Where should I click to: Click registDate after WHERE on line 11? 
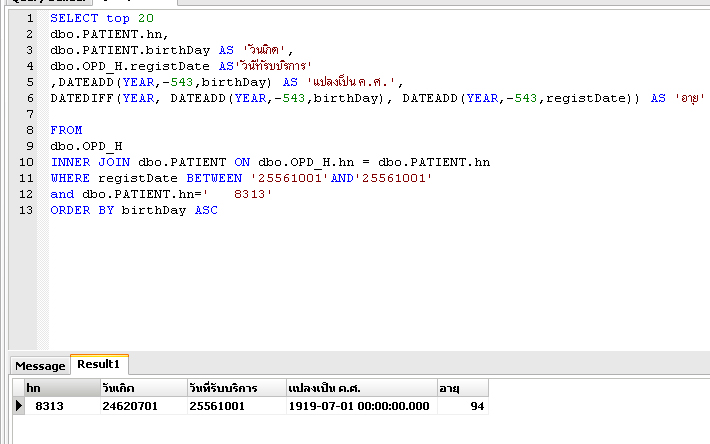click(138, 179)
